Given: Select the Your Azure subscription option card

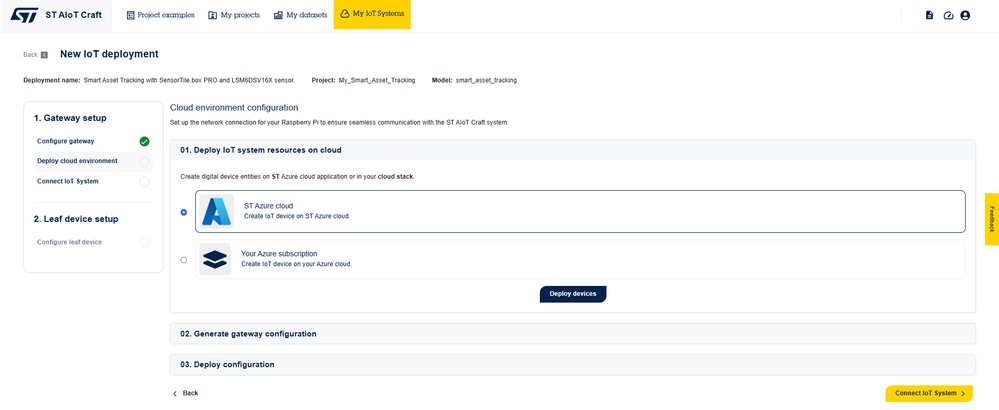Looking at the screenshot, I should coord(580,260).
